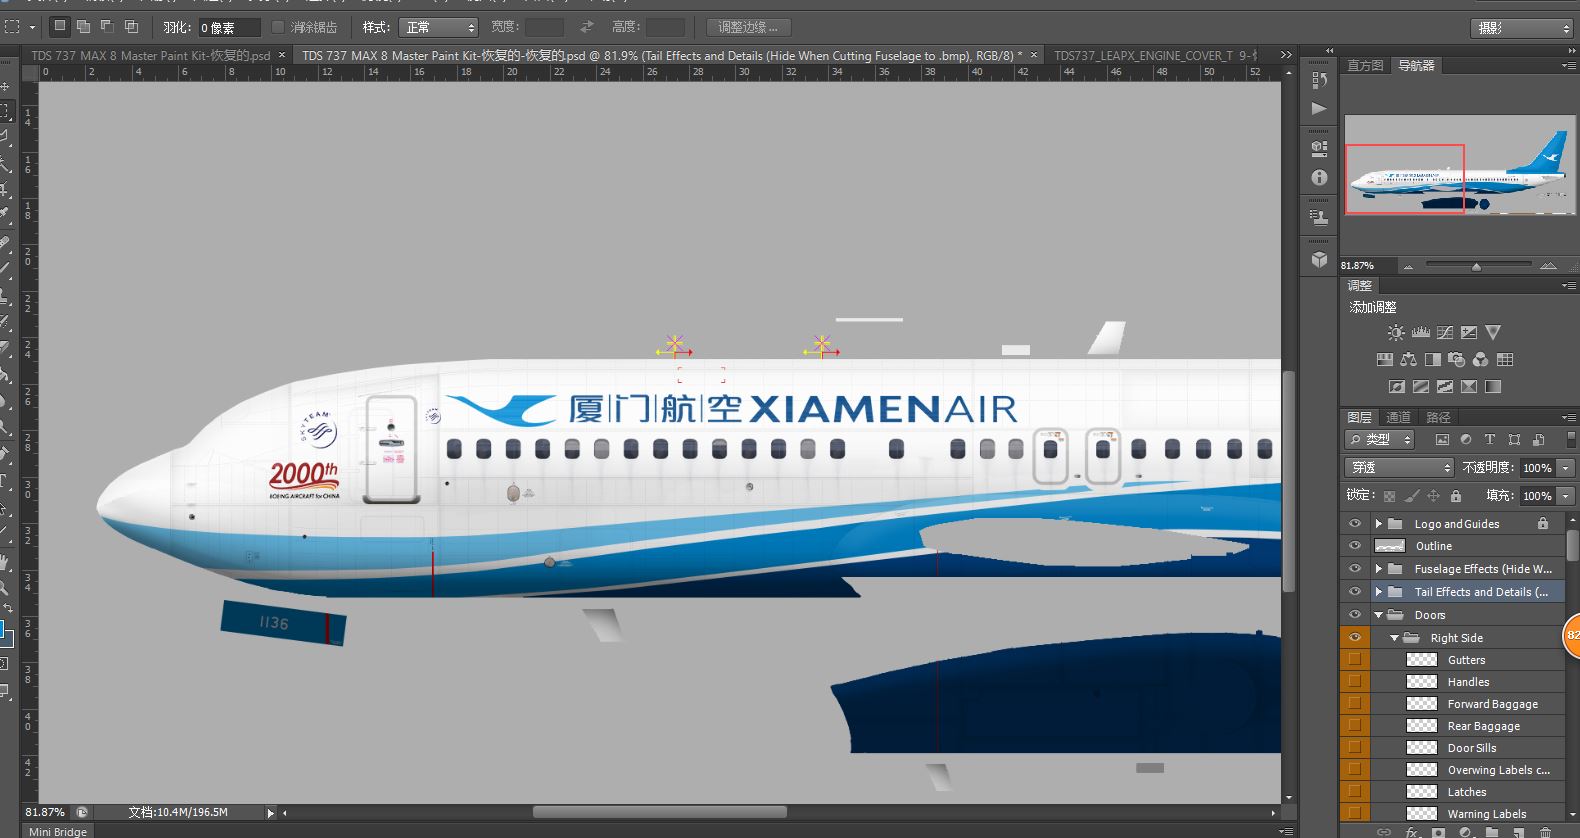
Task: Add a Brightness/Contrast adjustment
Action: click(x=1396, y=333)
